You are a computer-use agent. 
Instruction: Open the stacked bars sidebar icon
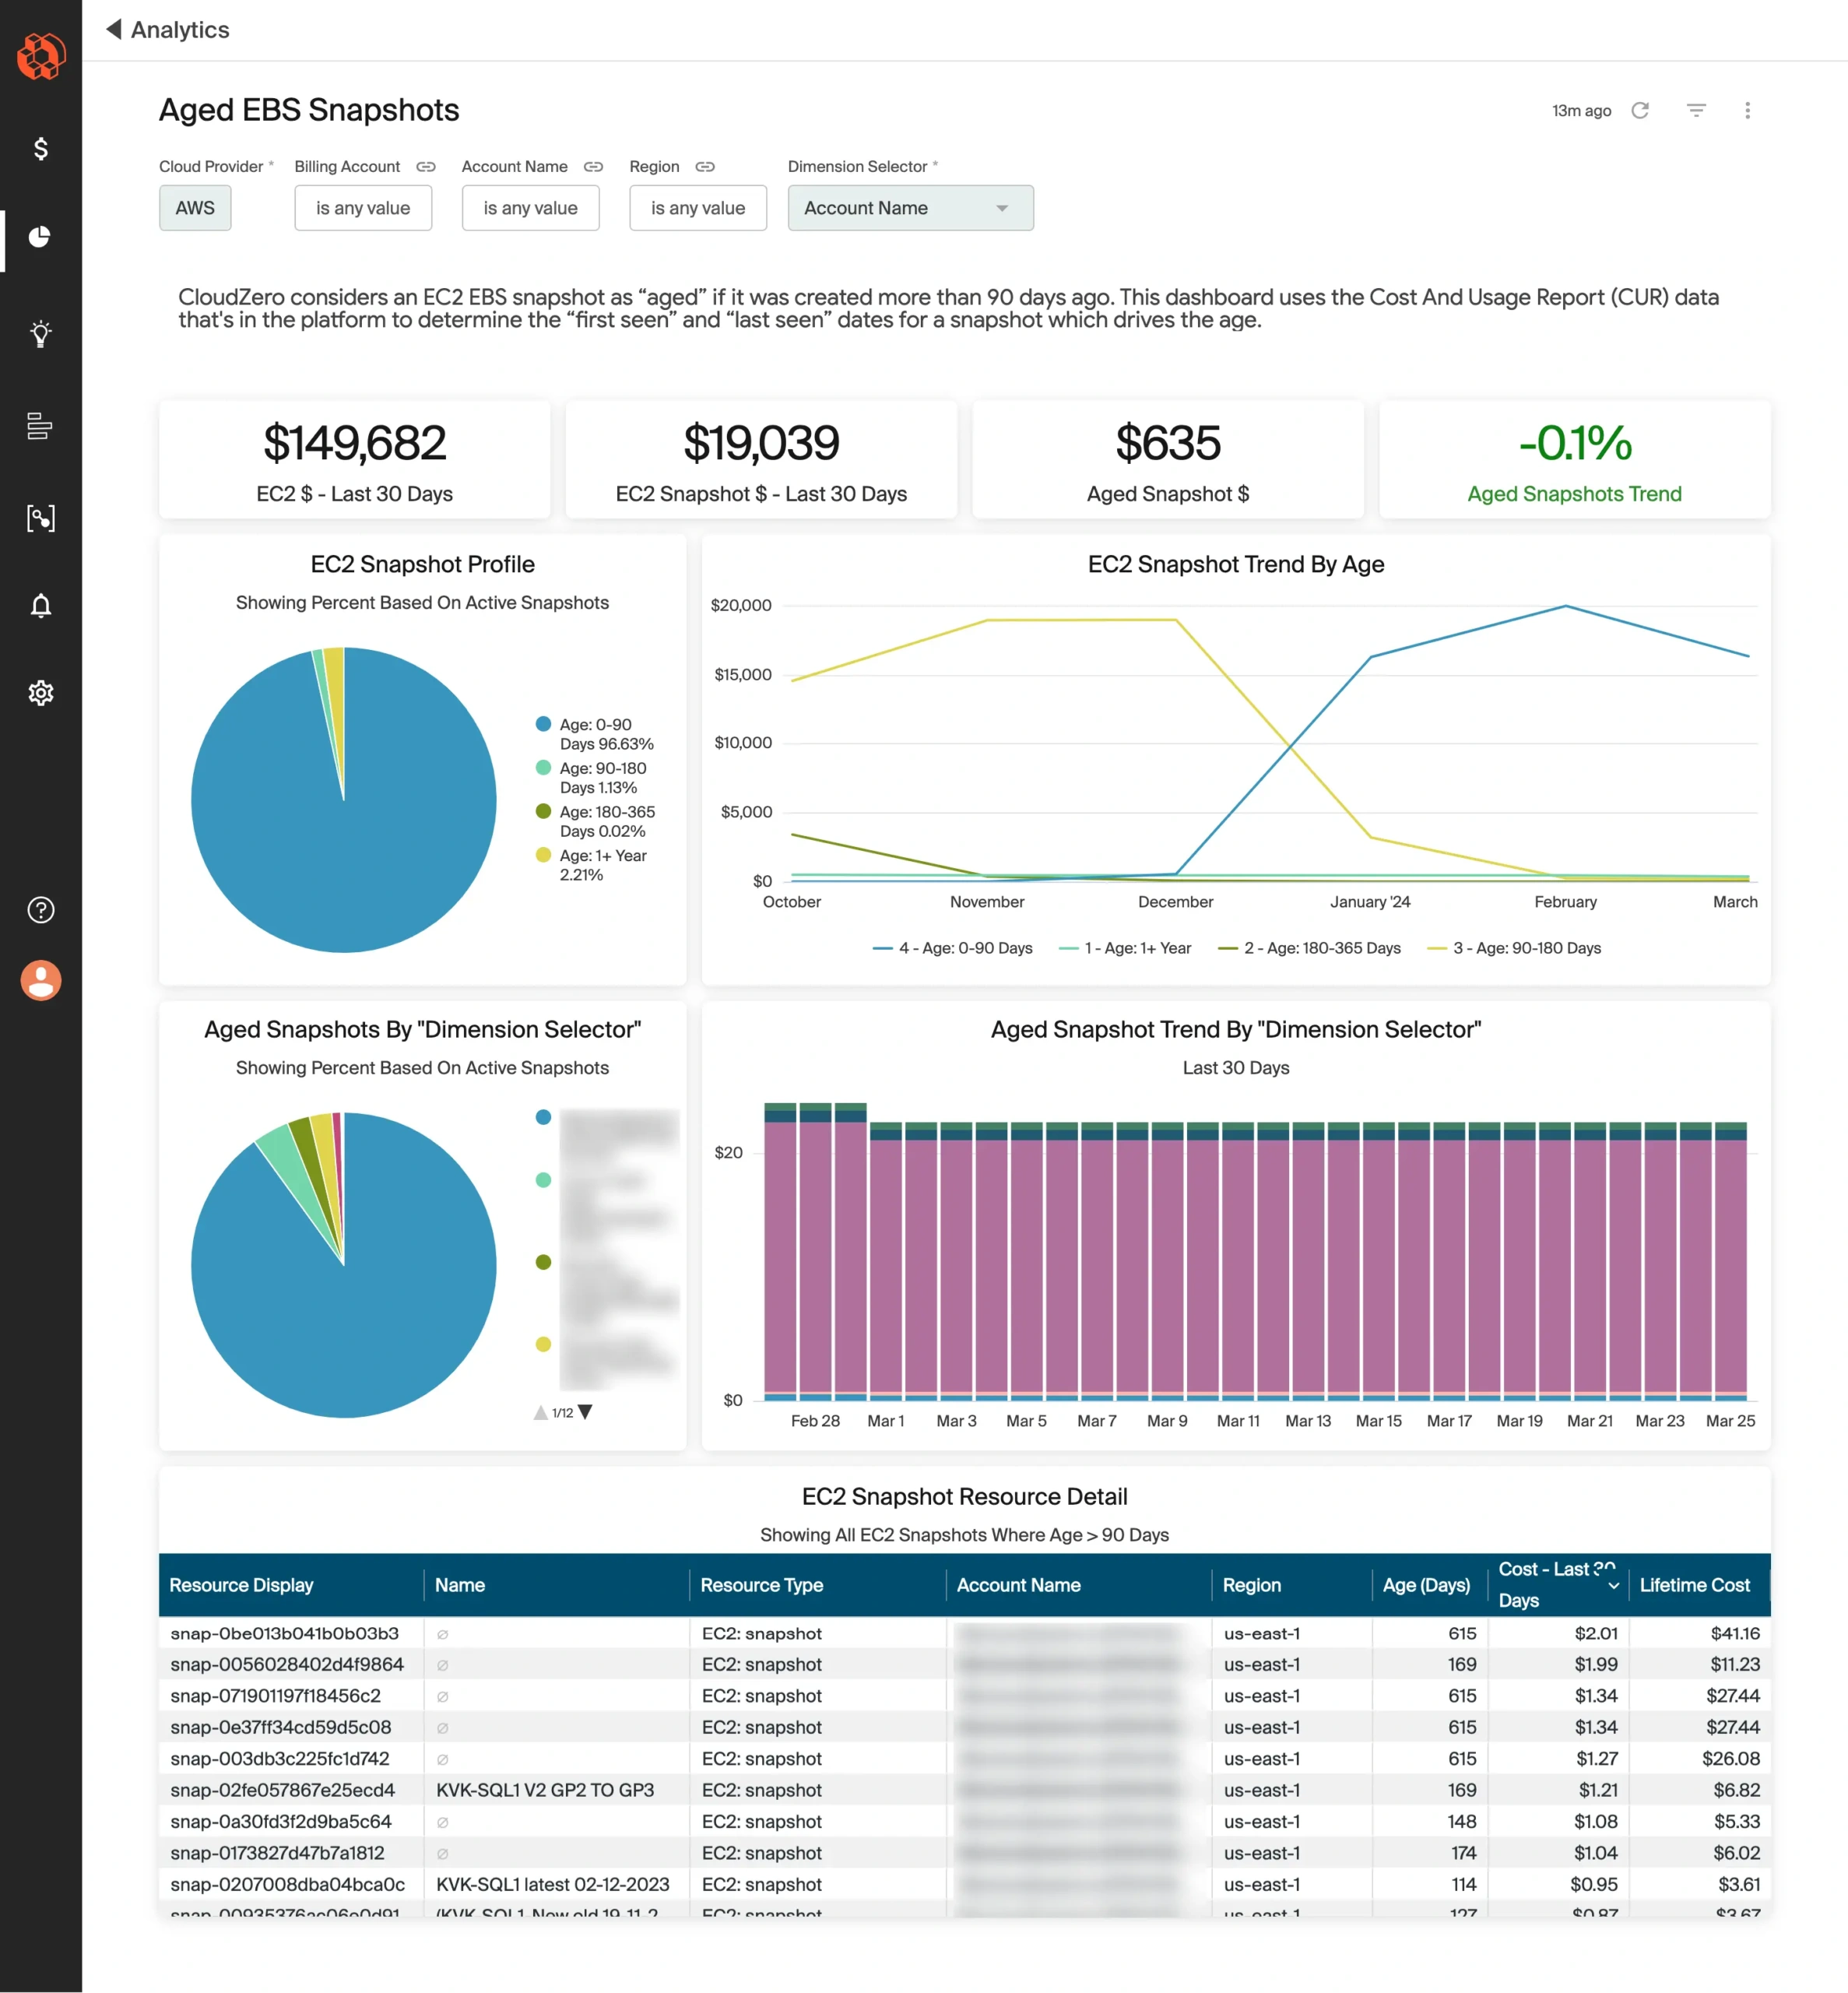tap(40, 426)
